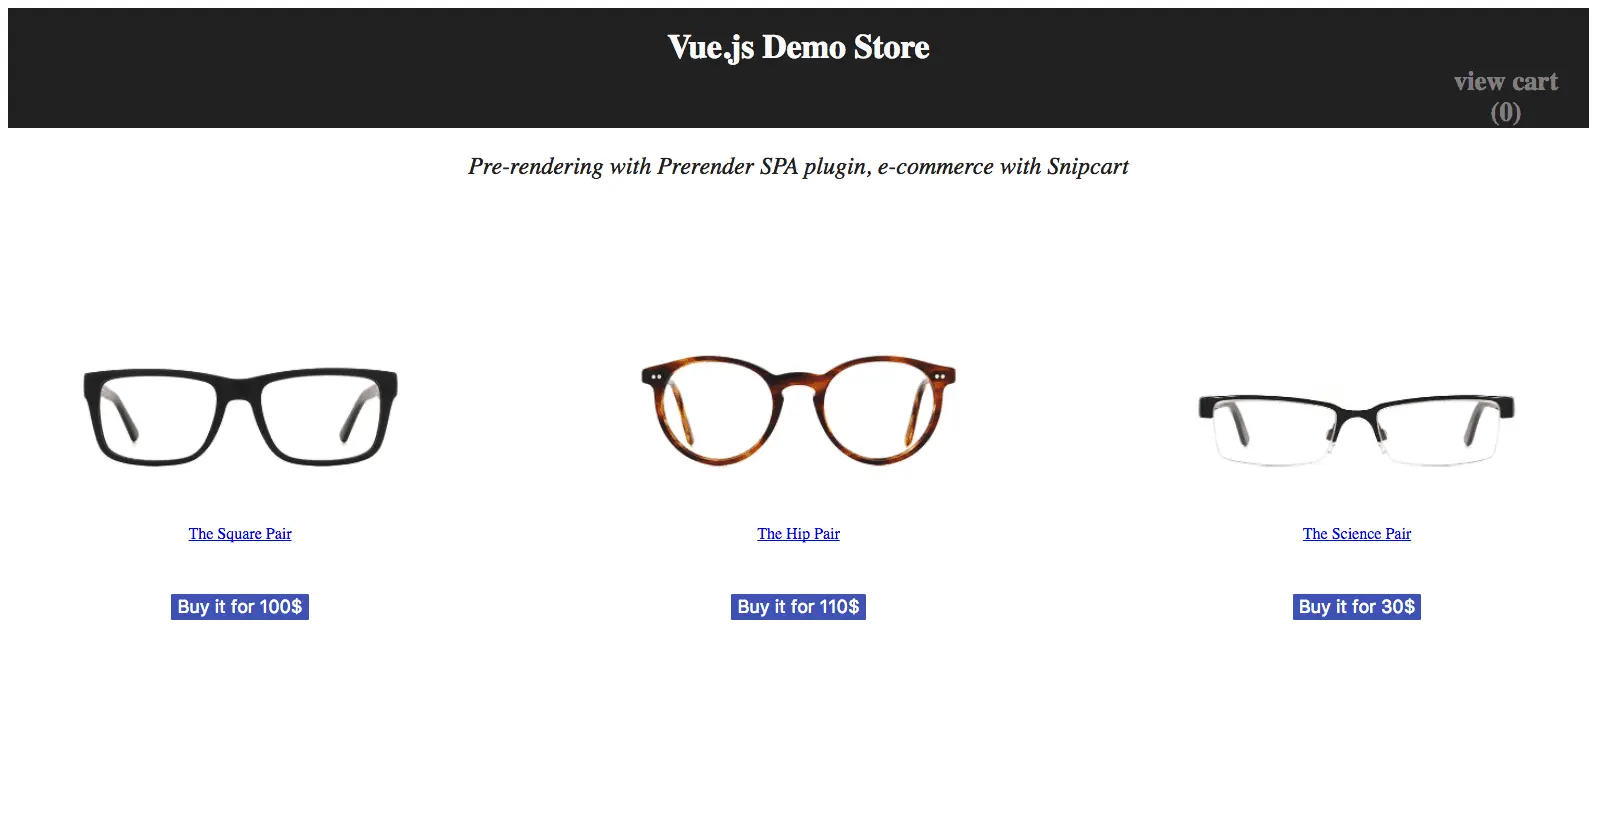The image size is (1597, 834).
Task: Click "The Science Pair" product link
Action: [x=1356, y=533]
